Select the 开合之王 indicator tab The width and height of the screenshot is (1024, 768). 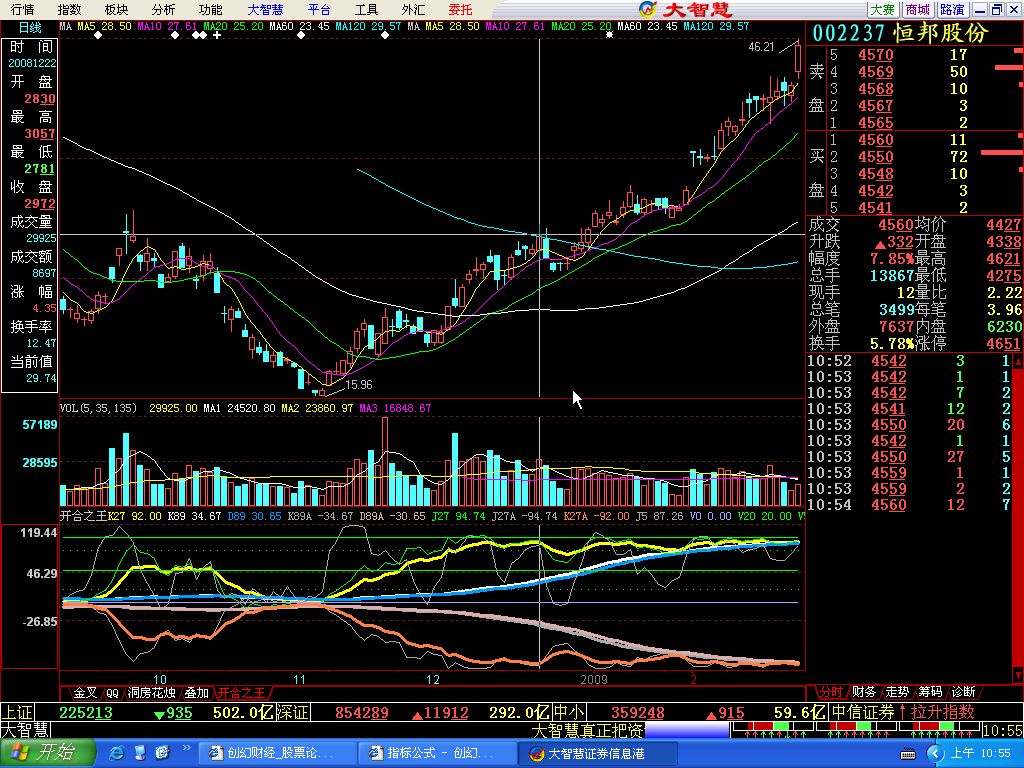pyautogui.click(x=241, y=692)
